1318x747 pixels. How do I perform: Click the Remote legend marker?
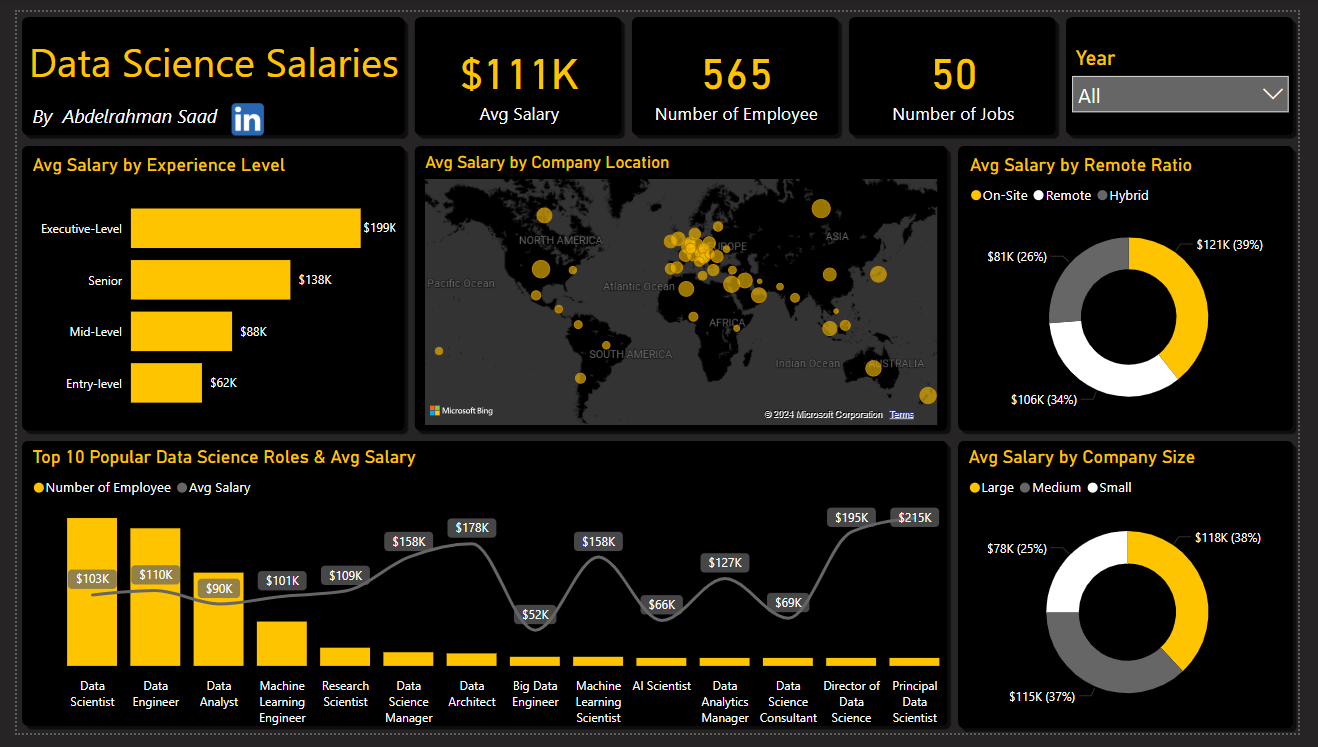[1039, 196]
